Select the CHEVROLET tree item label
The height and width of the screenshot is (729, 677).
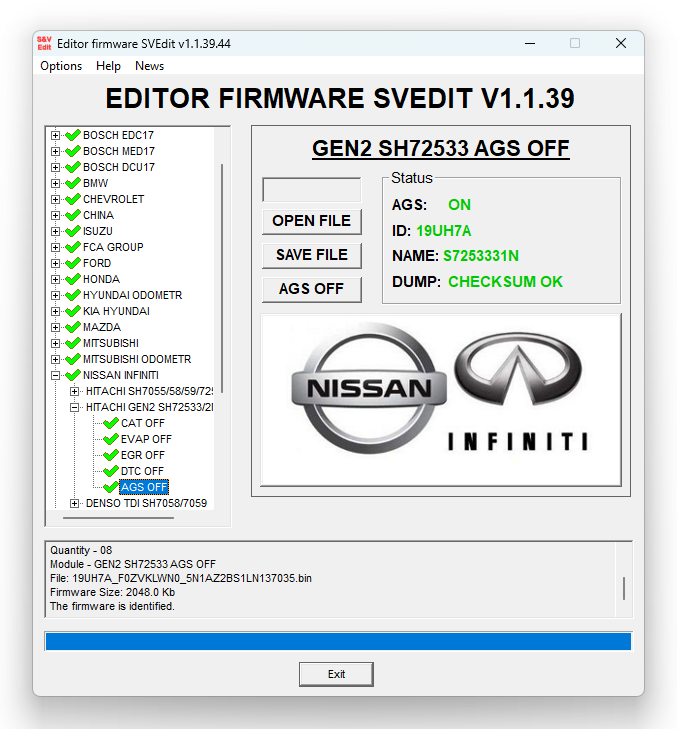[x=113, y=199]
